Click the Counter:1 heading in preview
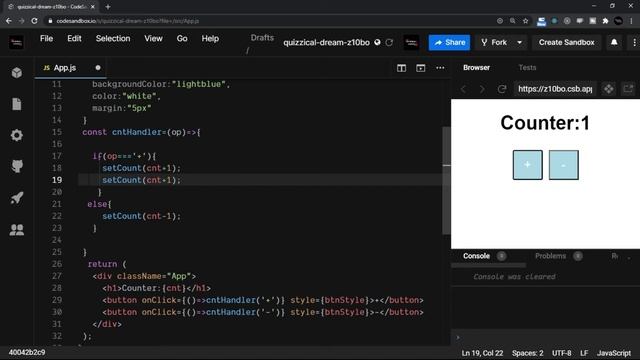Image resolution: width=640 pixels, height=360 pixels. [x=545, y=123]
